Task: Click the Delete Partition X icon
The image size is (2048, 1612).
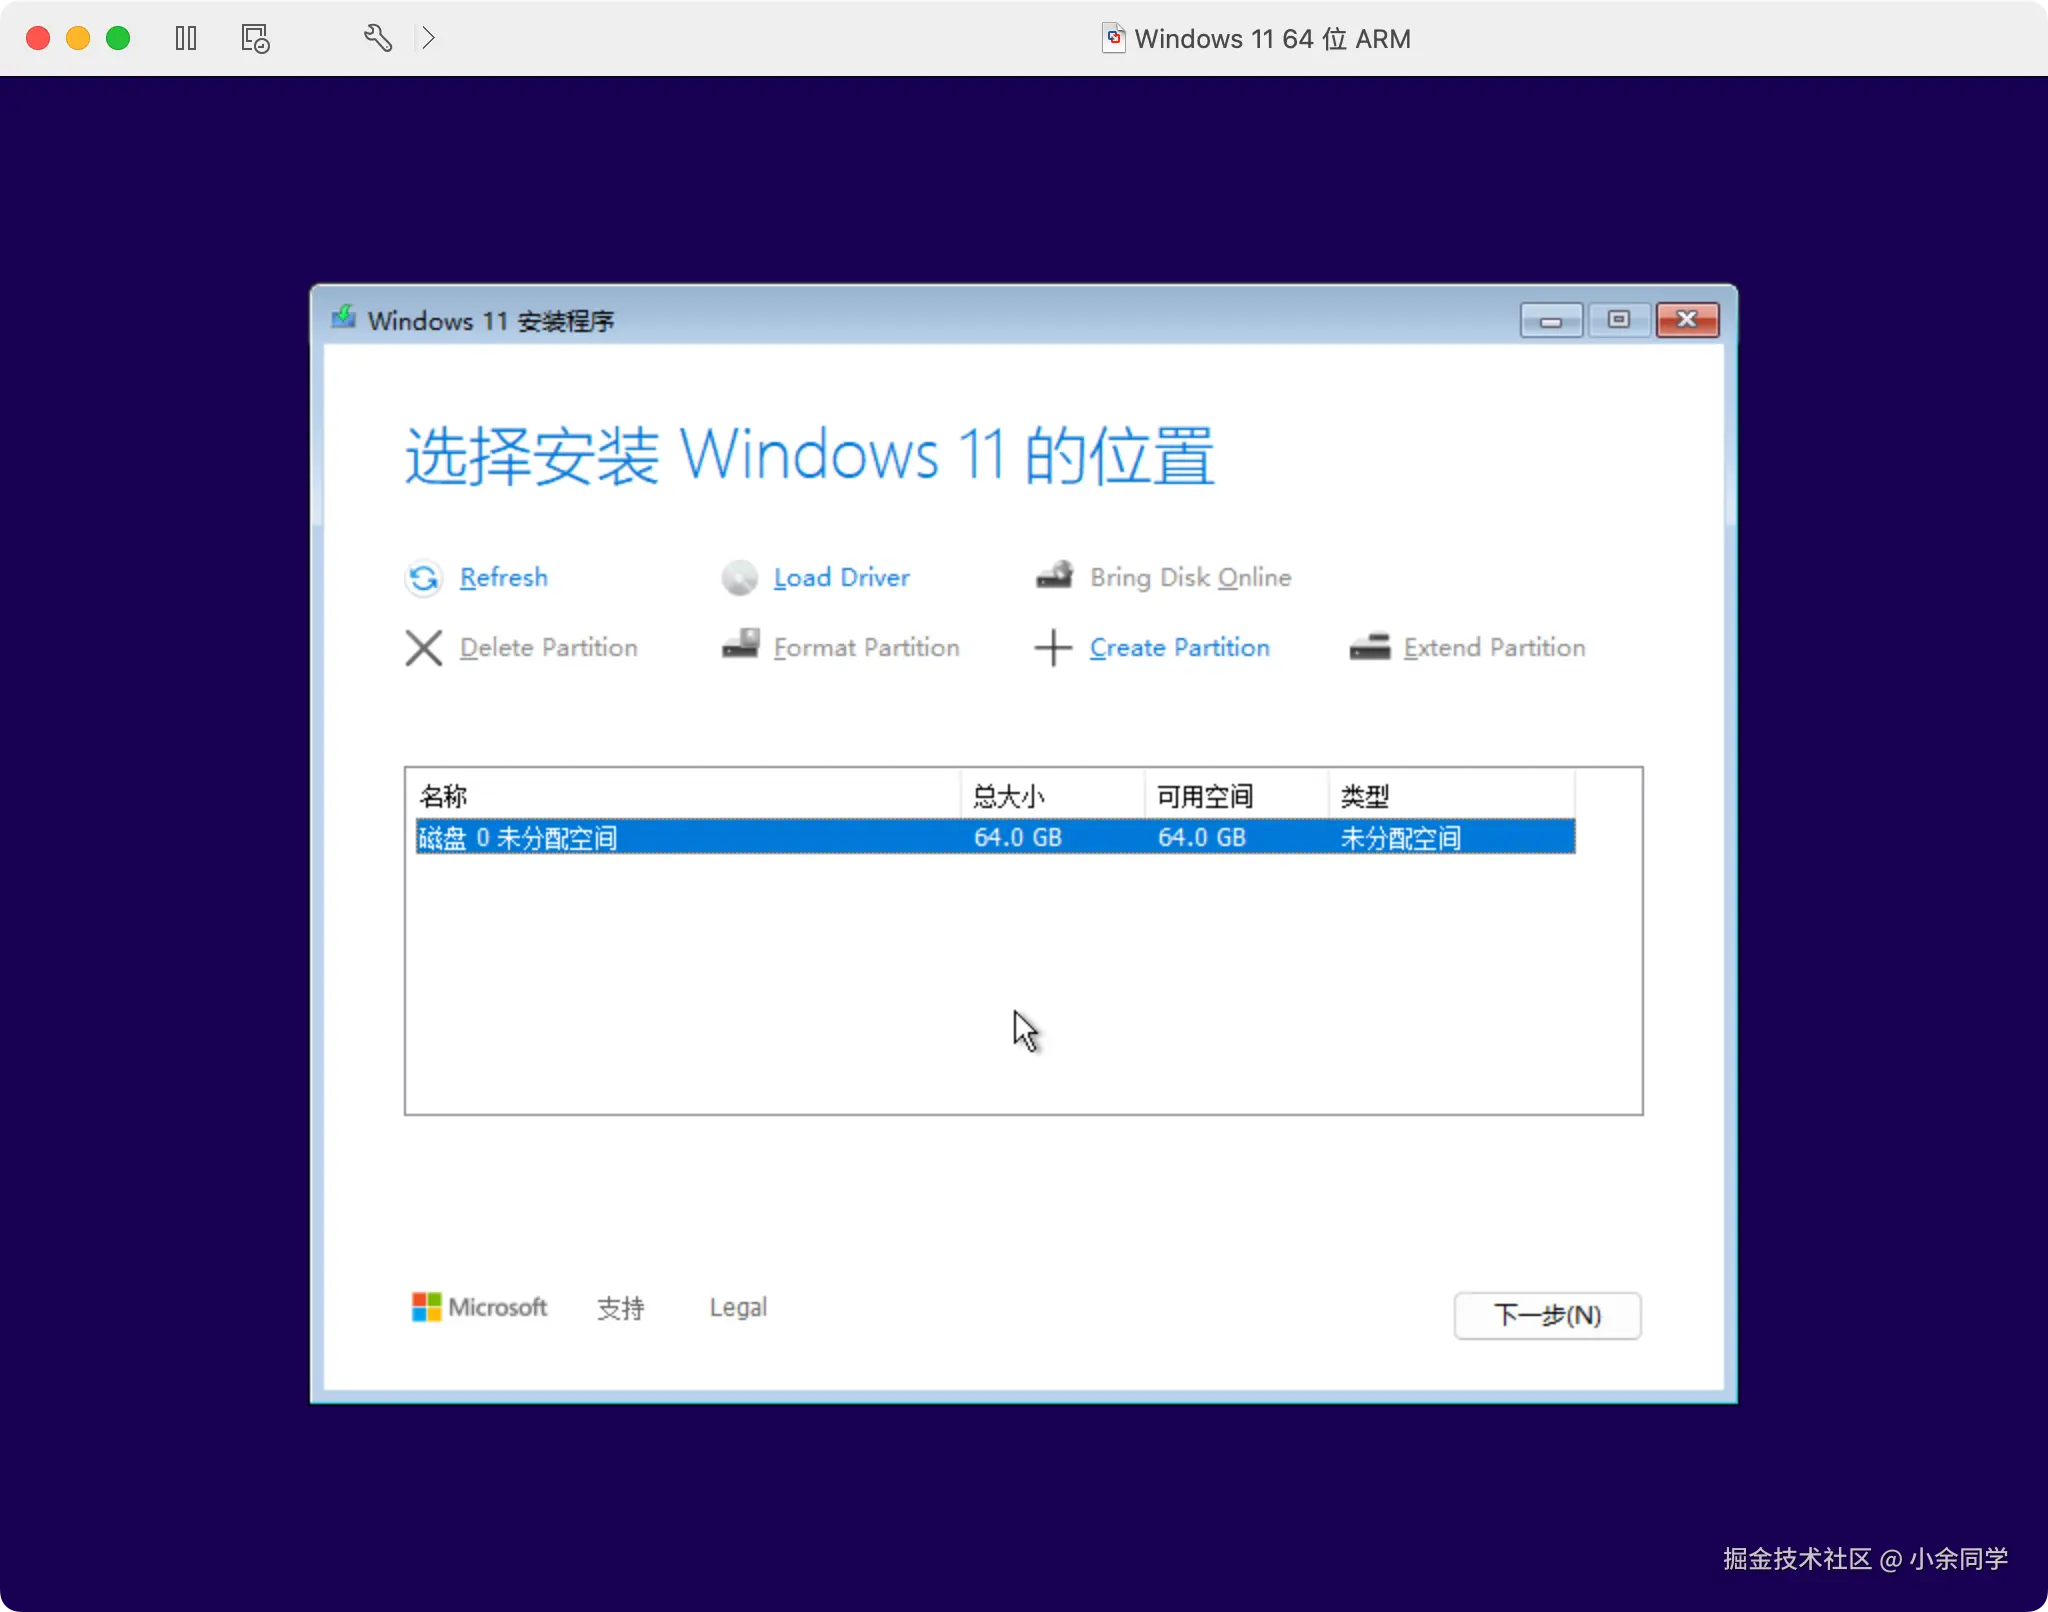Action: [x=424, y=648]
